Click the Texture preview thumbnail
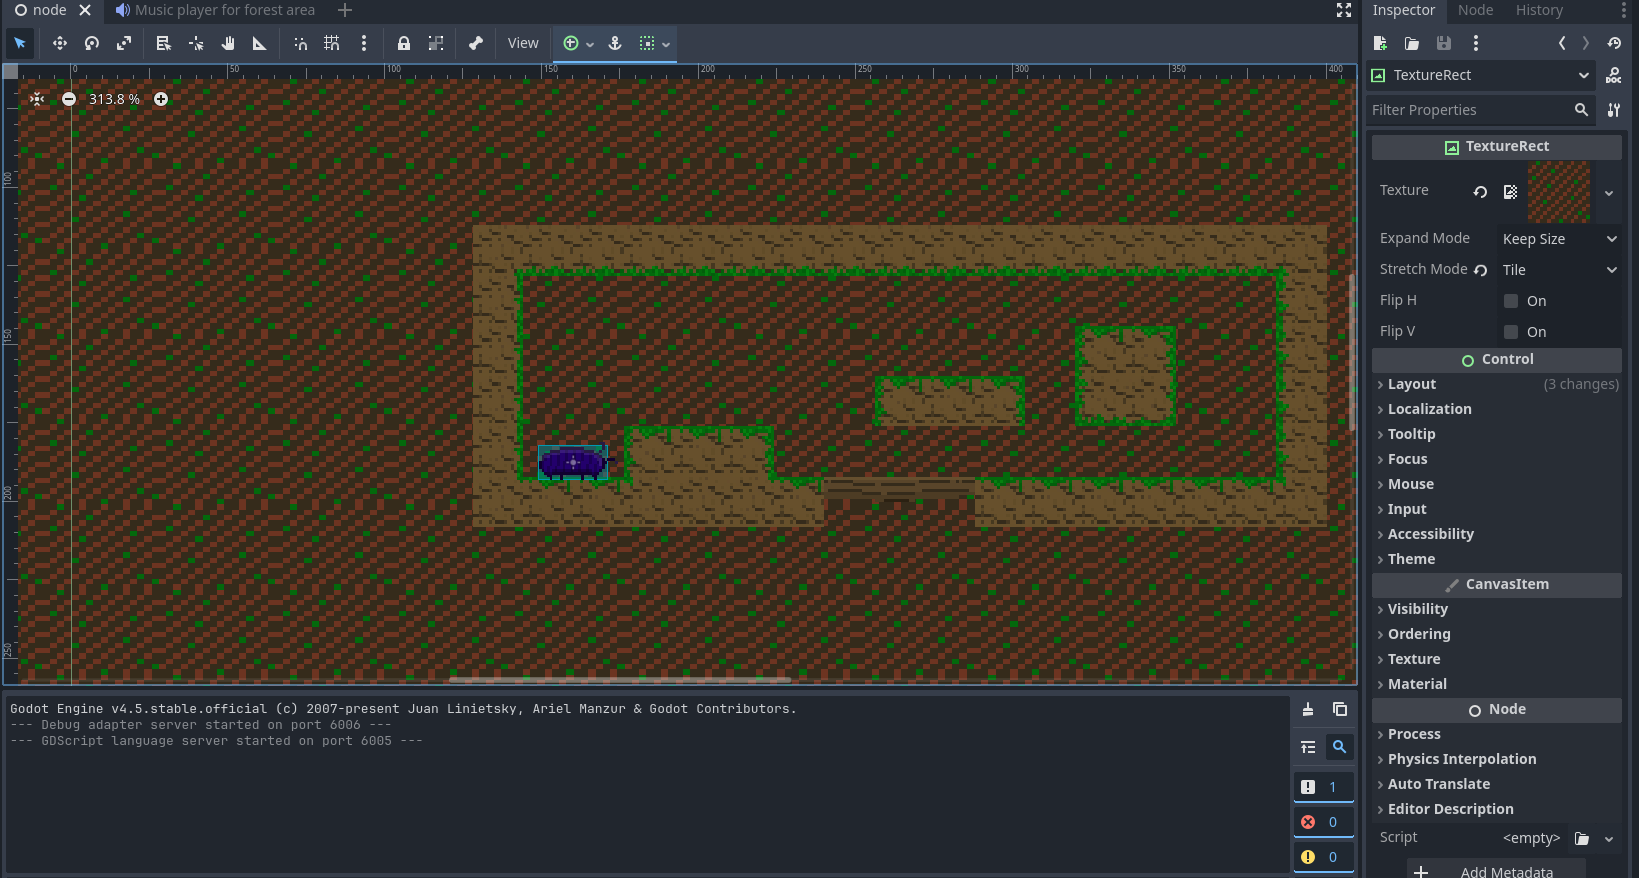 (x=1558, y=192)
